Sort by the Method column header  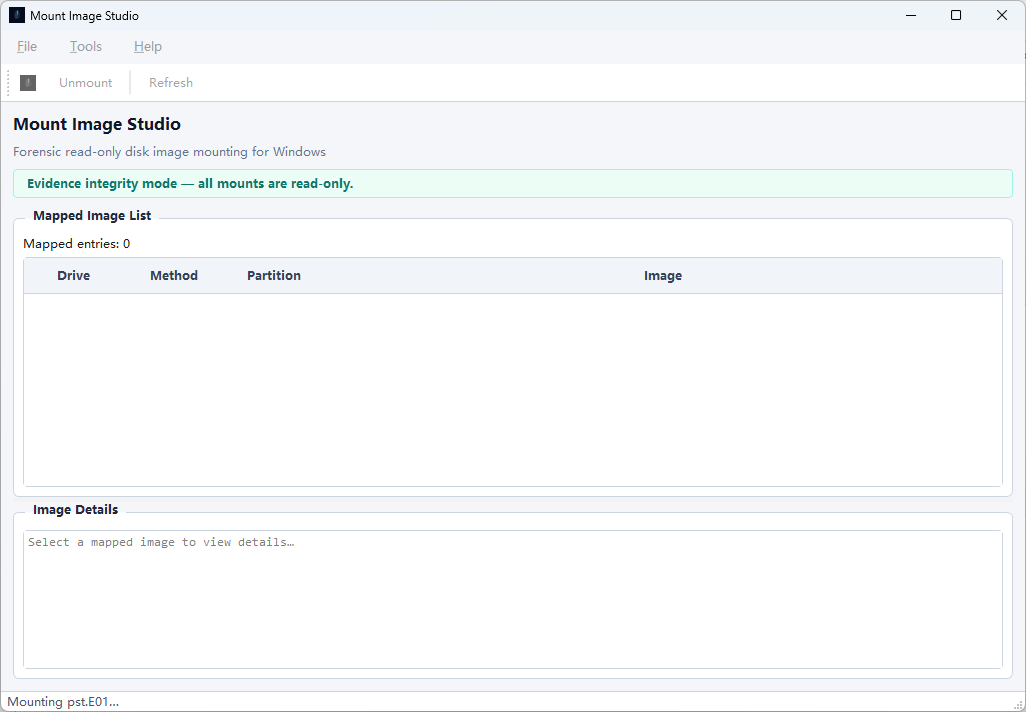coord(174,276)
